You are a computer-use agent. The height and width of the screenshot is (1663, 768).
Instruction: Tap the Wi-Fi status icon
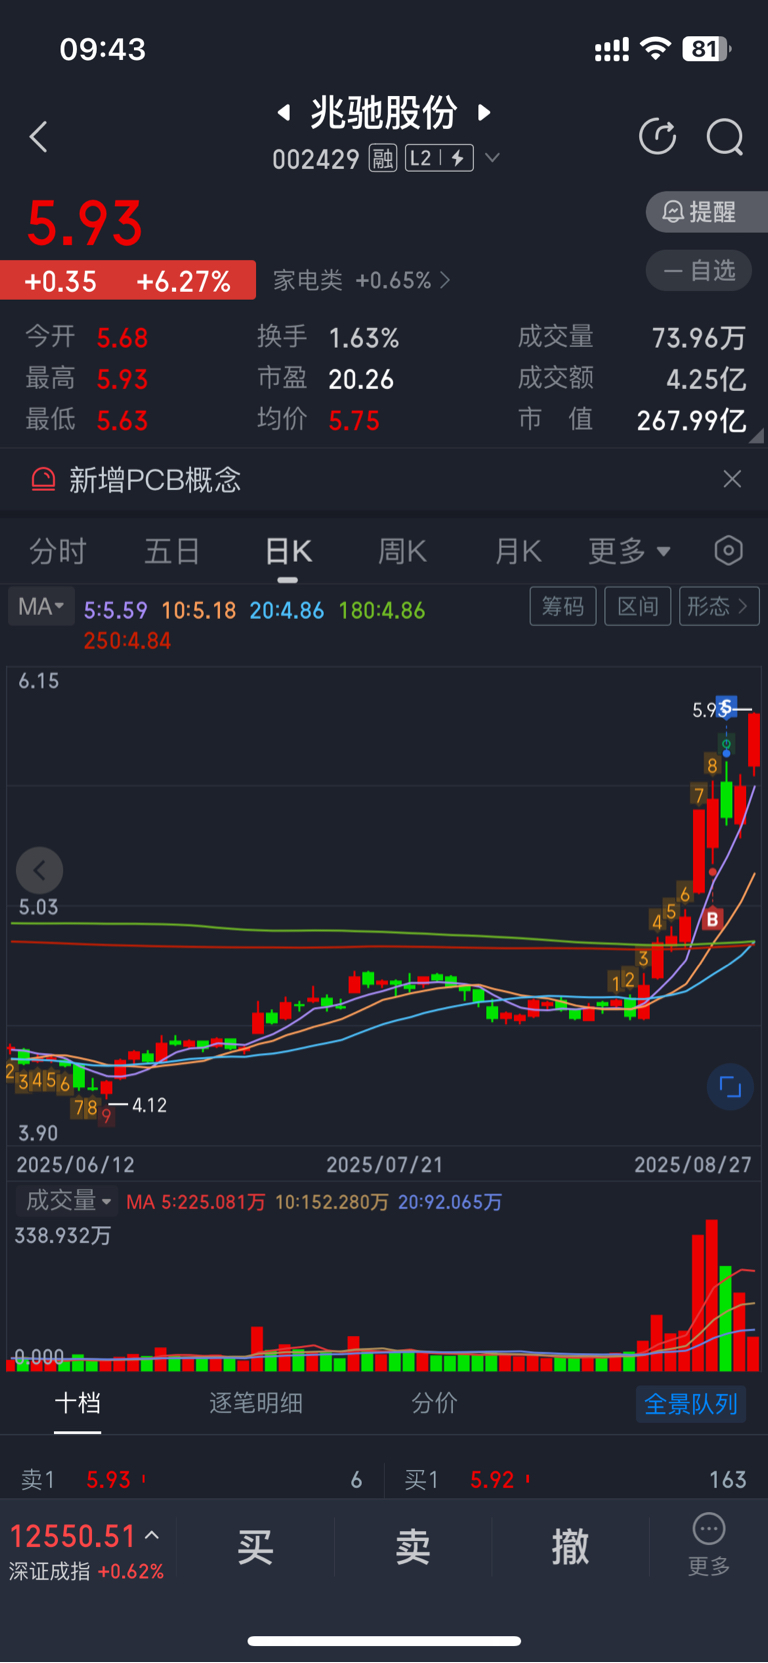pyautogui.click(x=656, y=48)
